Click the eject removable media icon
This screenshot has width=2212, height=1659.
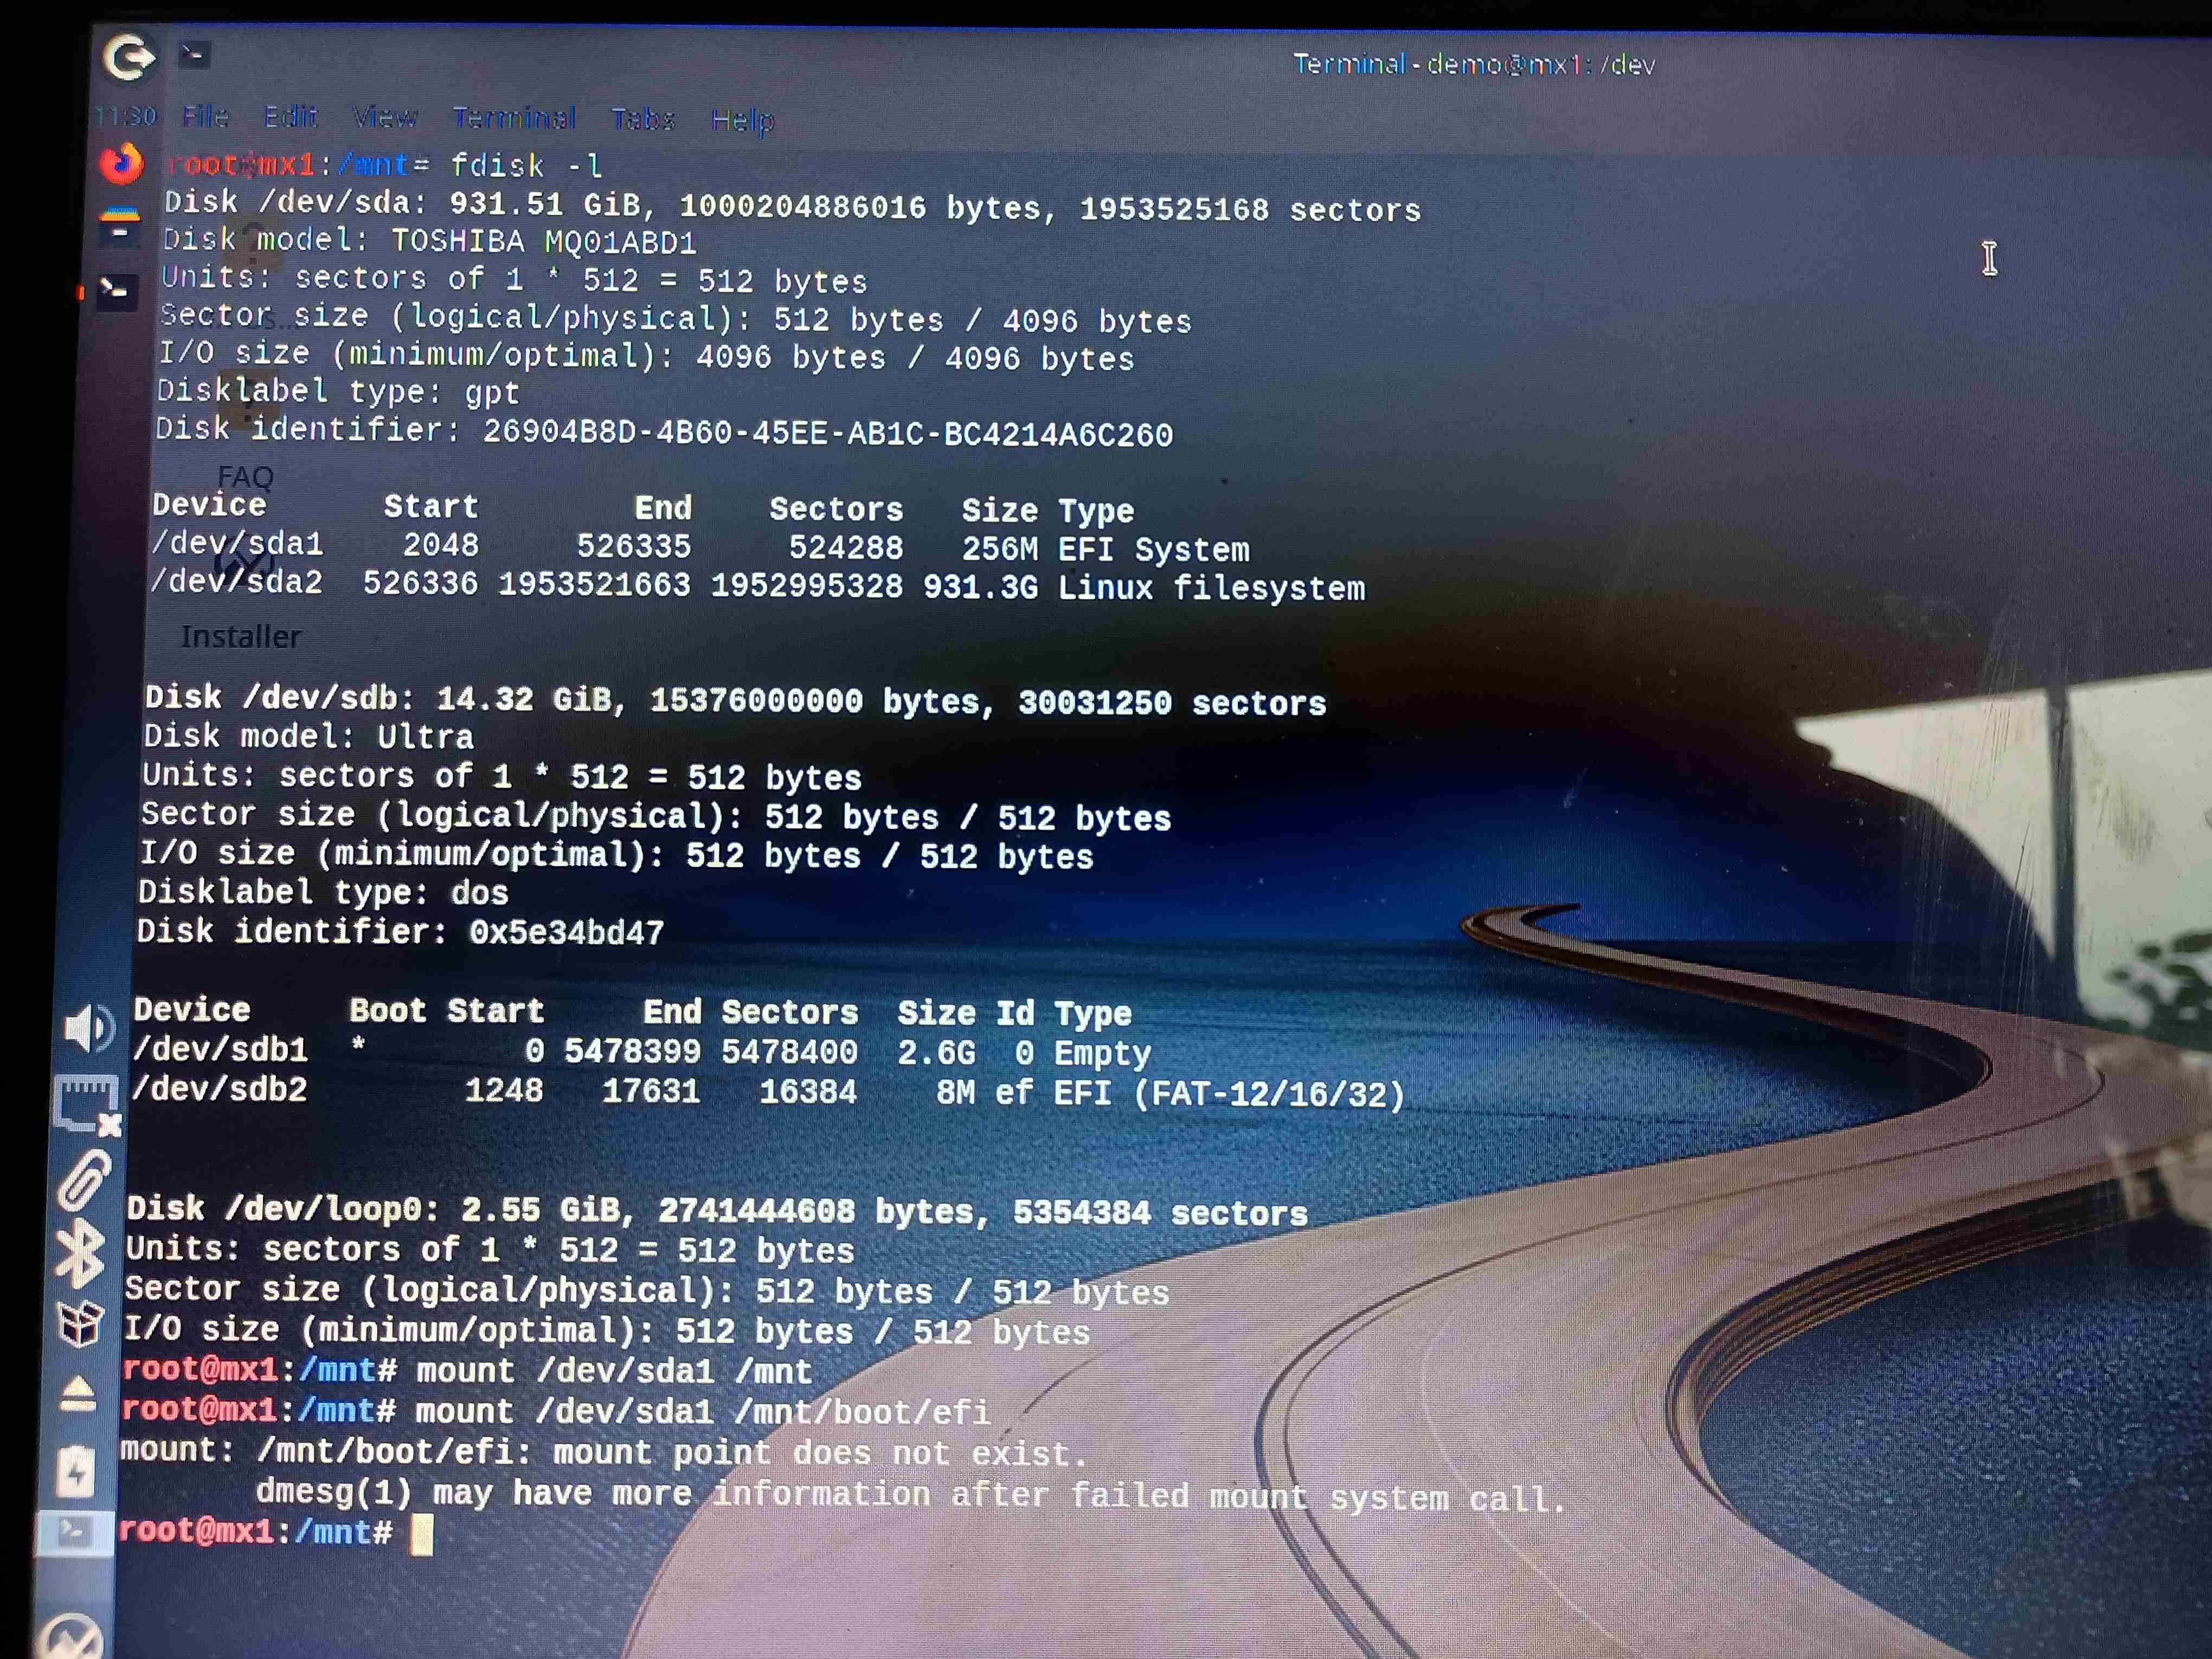click(78, 1394)
